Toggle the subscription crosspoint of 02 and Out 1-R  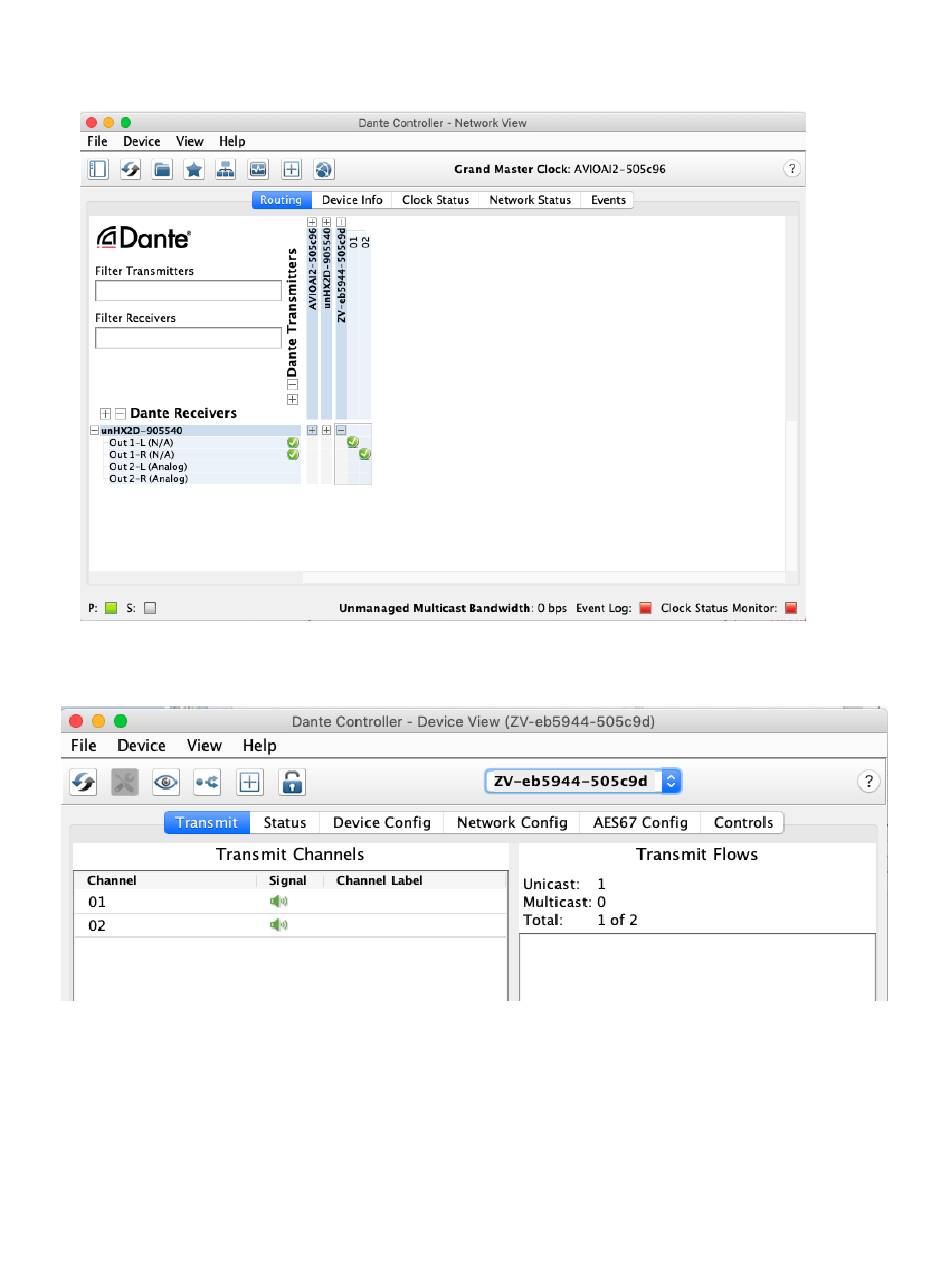tap(365, 454)
